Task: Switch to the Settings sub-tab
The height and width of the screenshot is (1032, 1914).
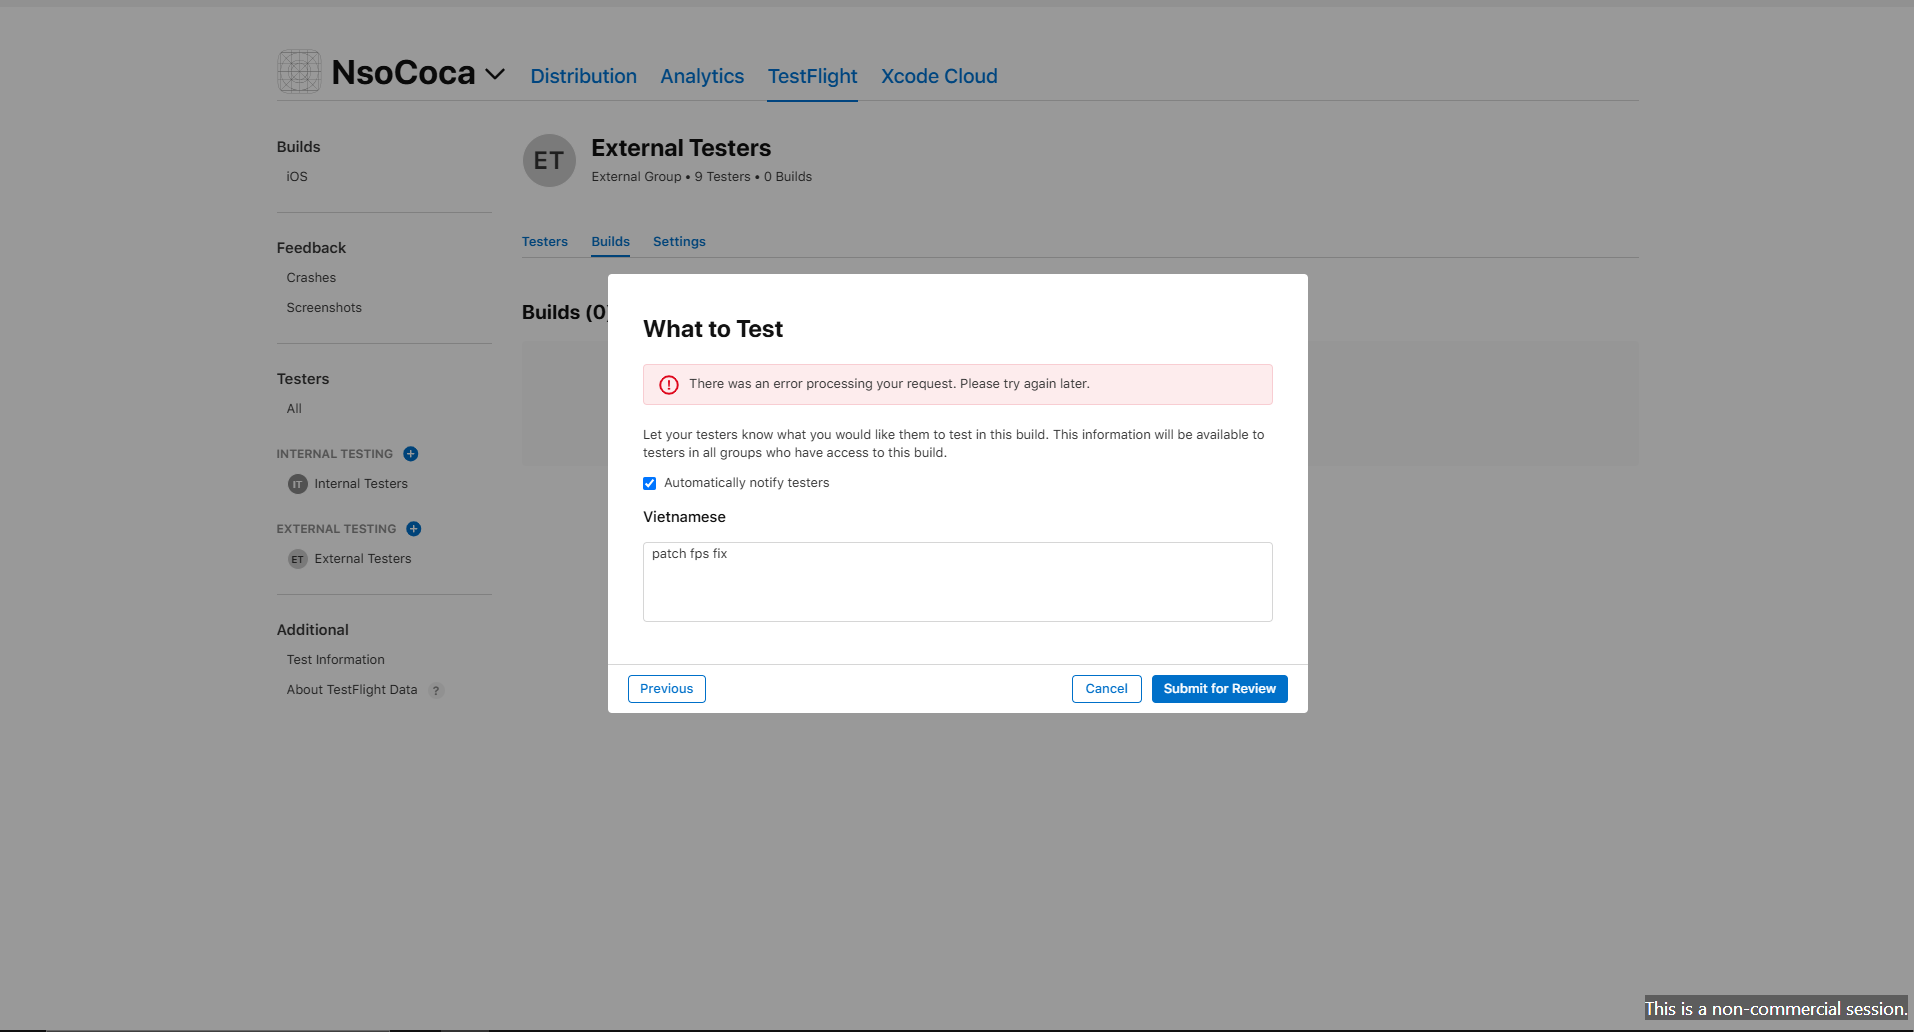Action: (679, 242)
